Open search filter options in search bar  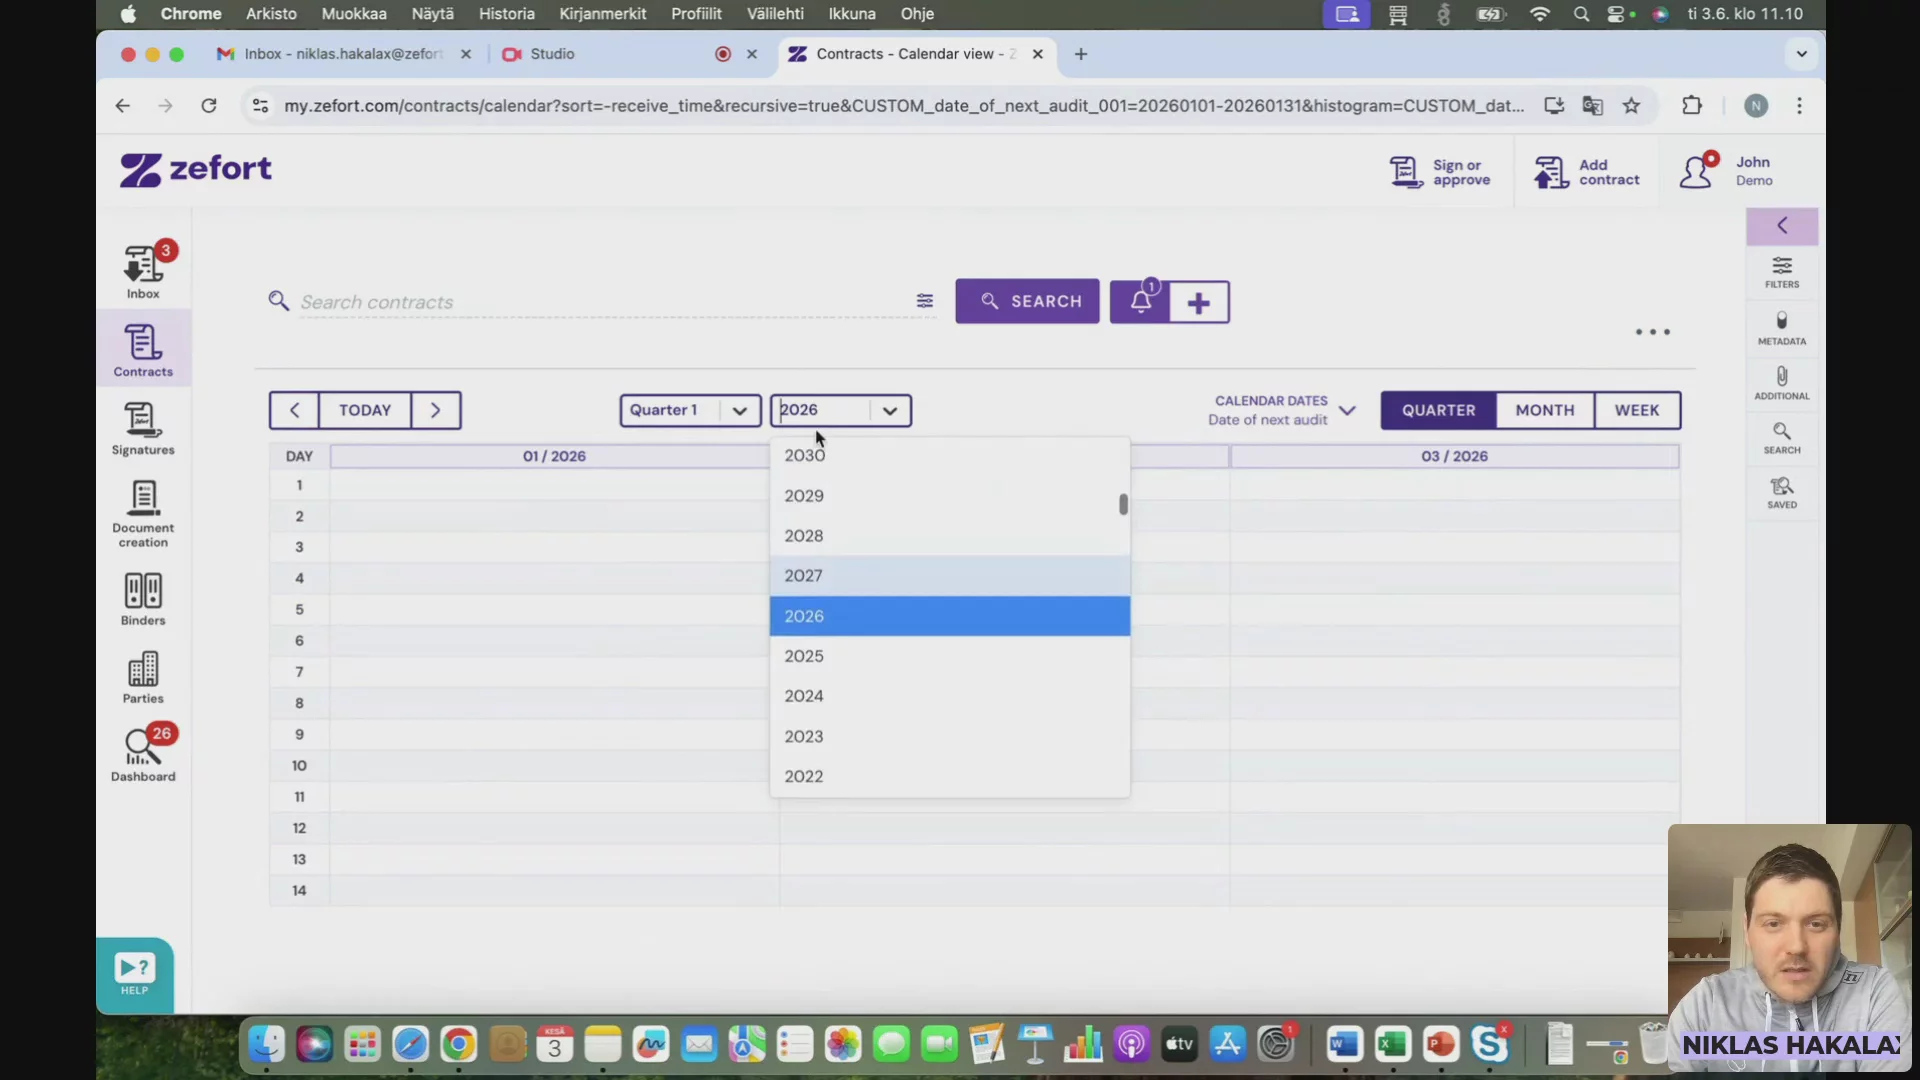coord(925,301)
